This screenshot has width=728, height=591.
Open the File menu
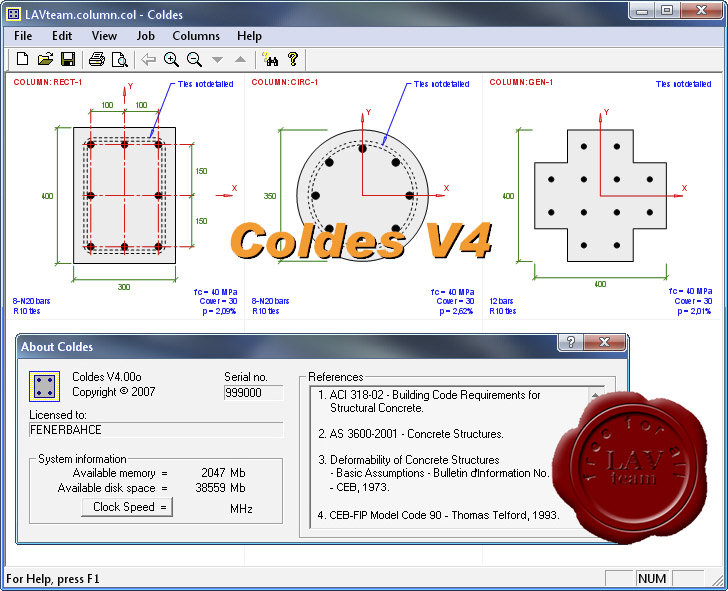click(23, 36)
